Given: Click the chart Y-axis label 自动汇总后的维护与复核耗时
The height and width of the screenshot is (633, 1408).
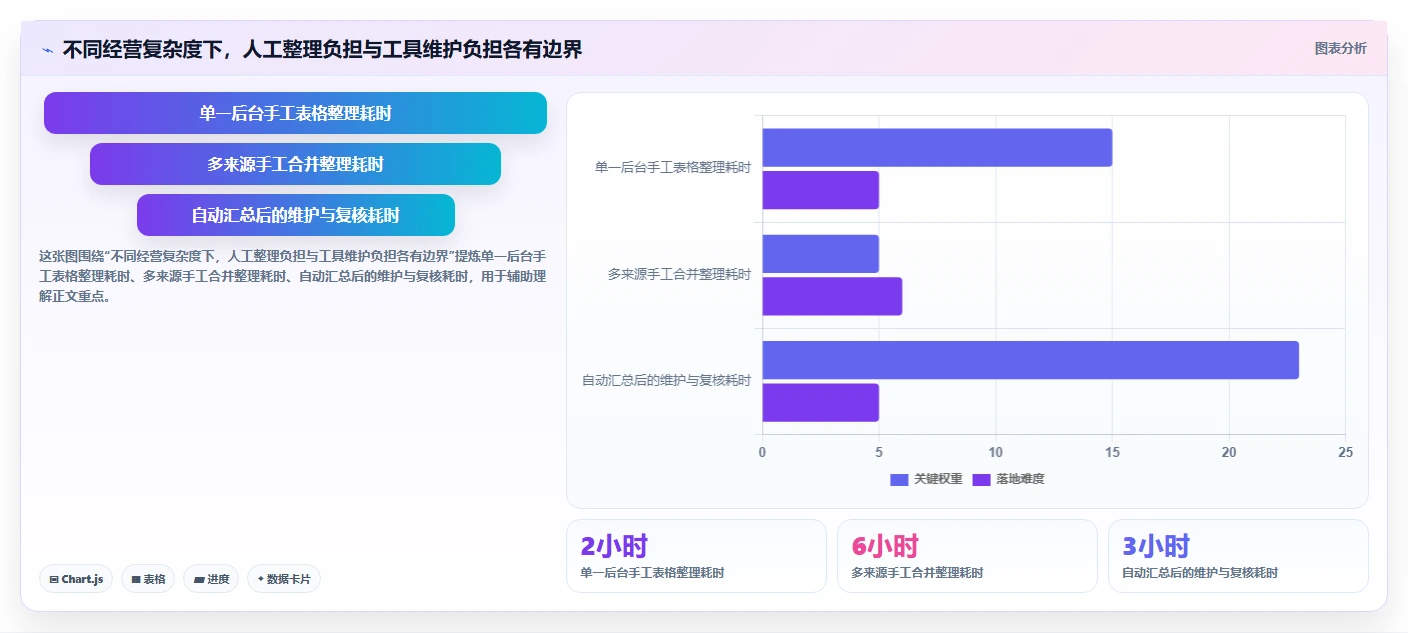Looking at the screenshot, I should (666, 380).
